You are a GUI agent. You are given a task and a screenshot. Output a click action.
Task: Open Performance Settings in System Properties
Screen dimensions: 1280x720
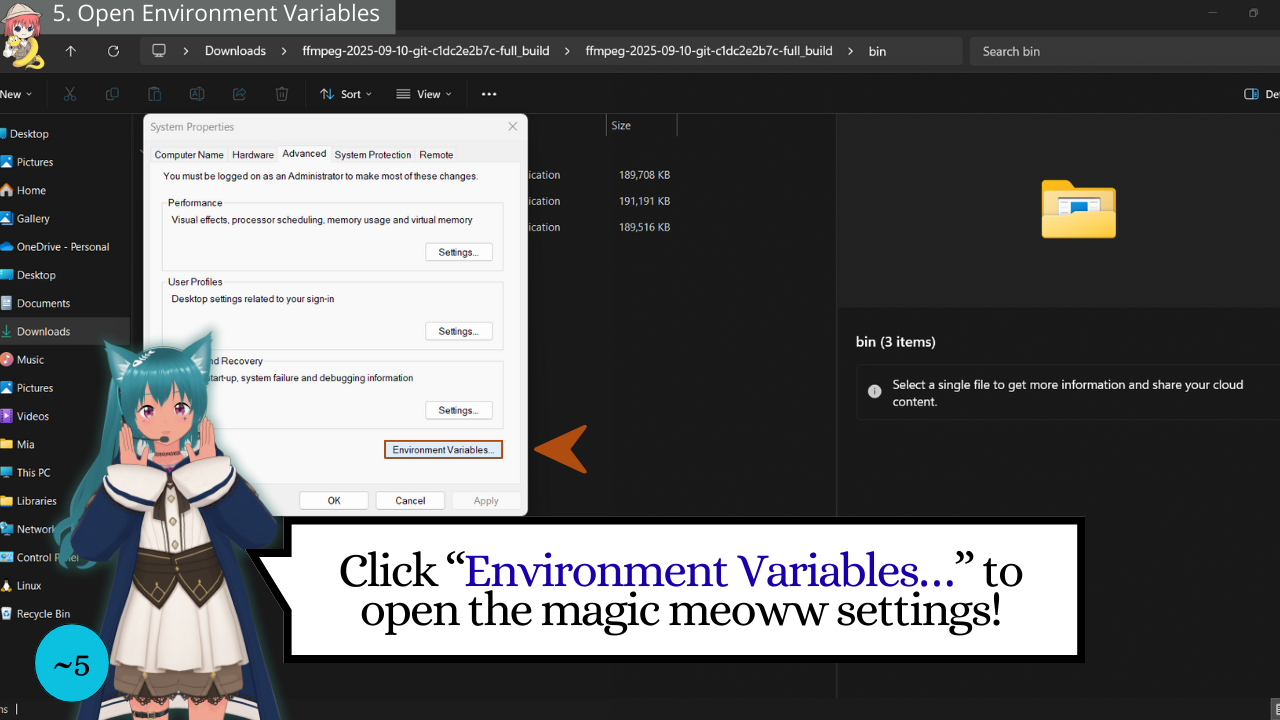[x=458, y=252]
